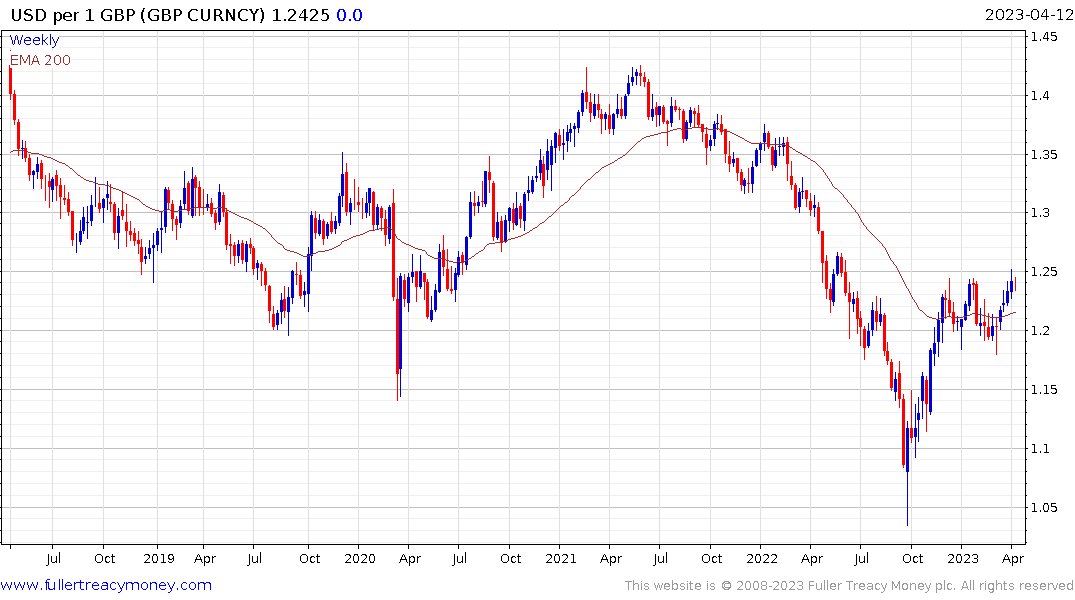Click the blue change value 0.0

click(349, 15)
